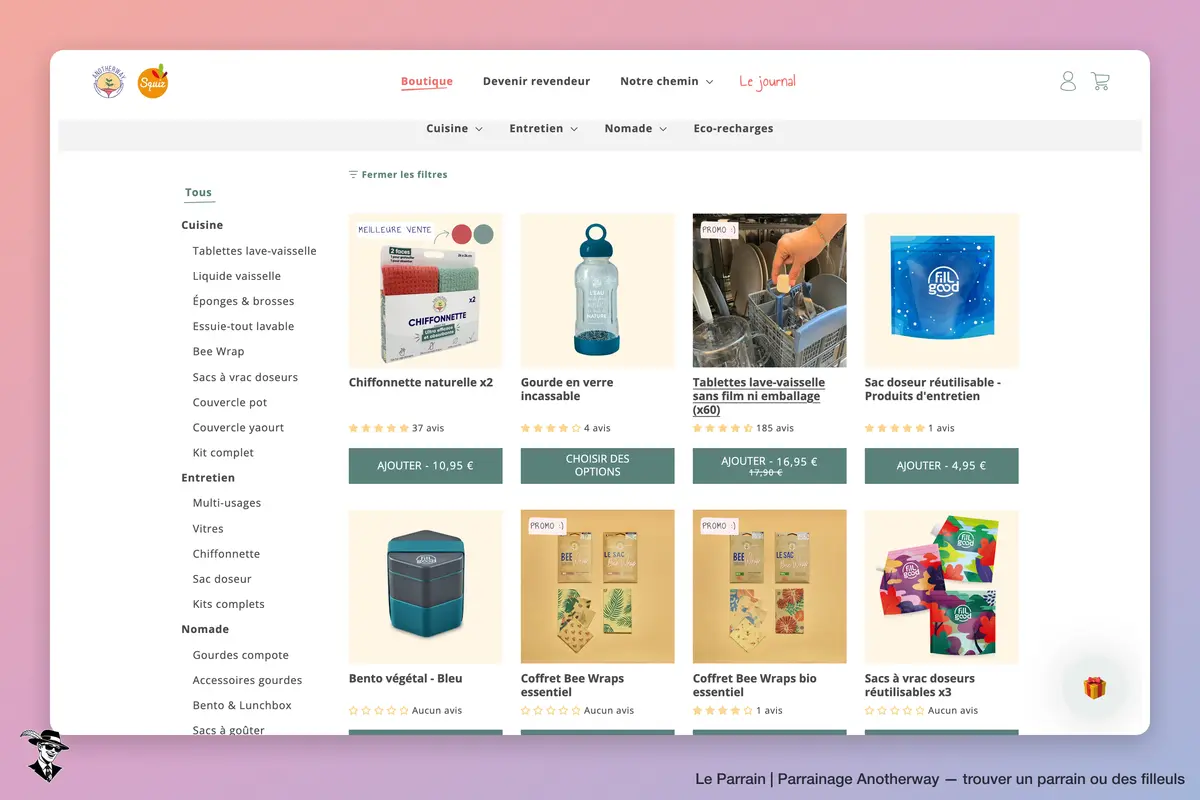Filter by Vitres

pos(208,528)
